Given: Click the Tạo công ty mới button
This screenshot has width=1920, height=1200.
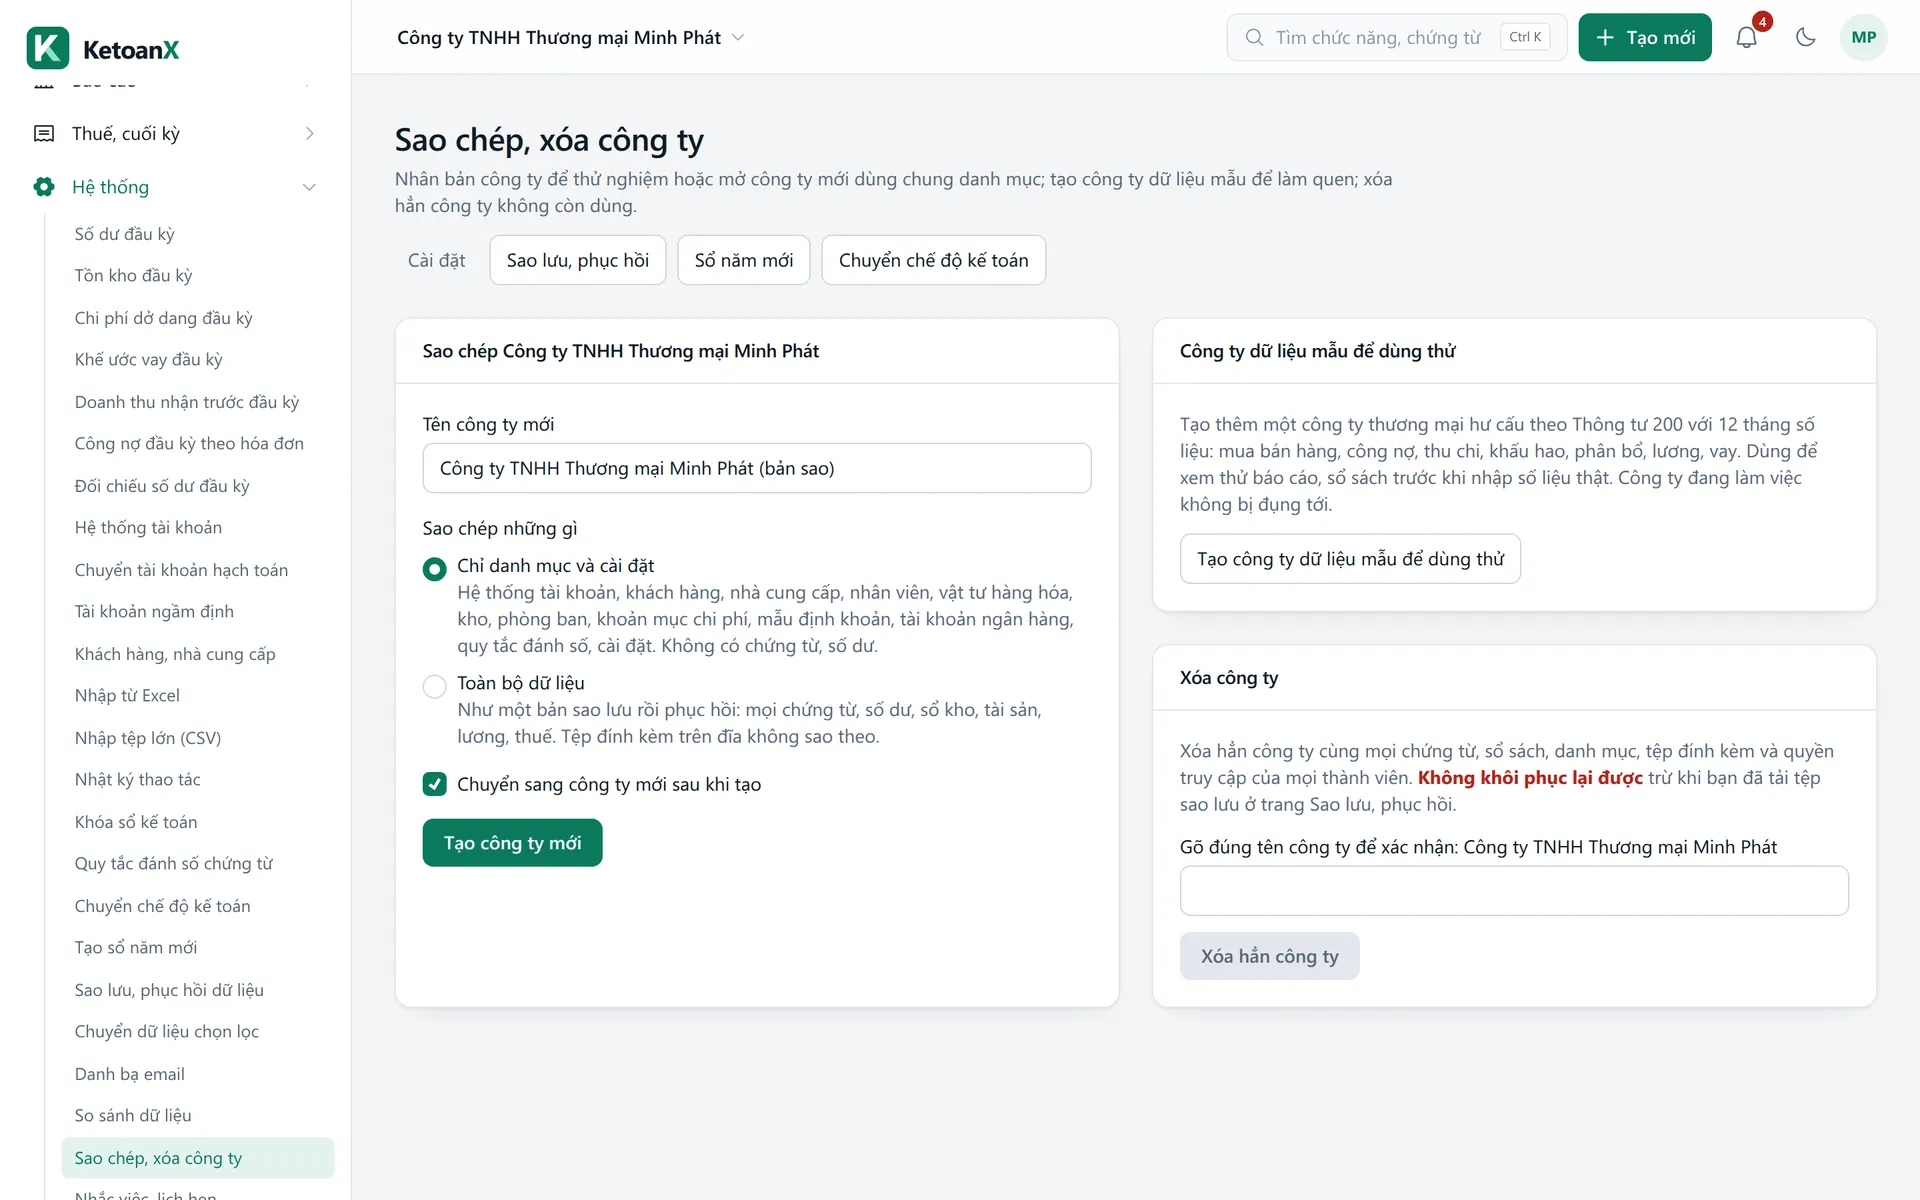Looking at the screenshot, I should click(512, 843).
